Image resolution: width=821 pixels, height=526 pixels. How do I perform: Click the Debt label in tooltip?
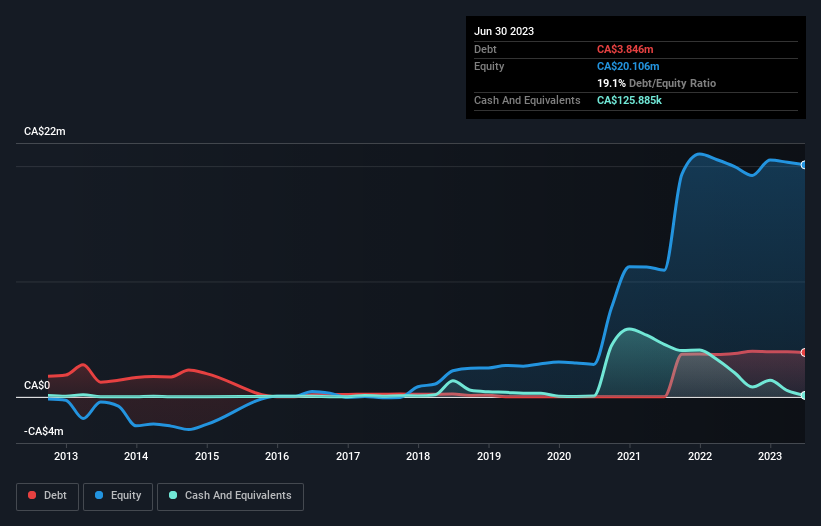click(x=485, y=49)
